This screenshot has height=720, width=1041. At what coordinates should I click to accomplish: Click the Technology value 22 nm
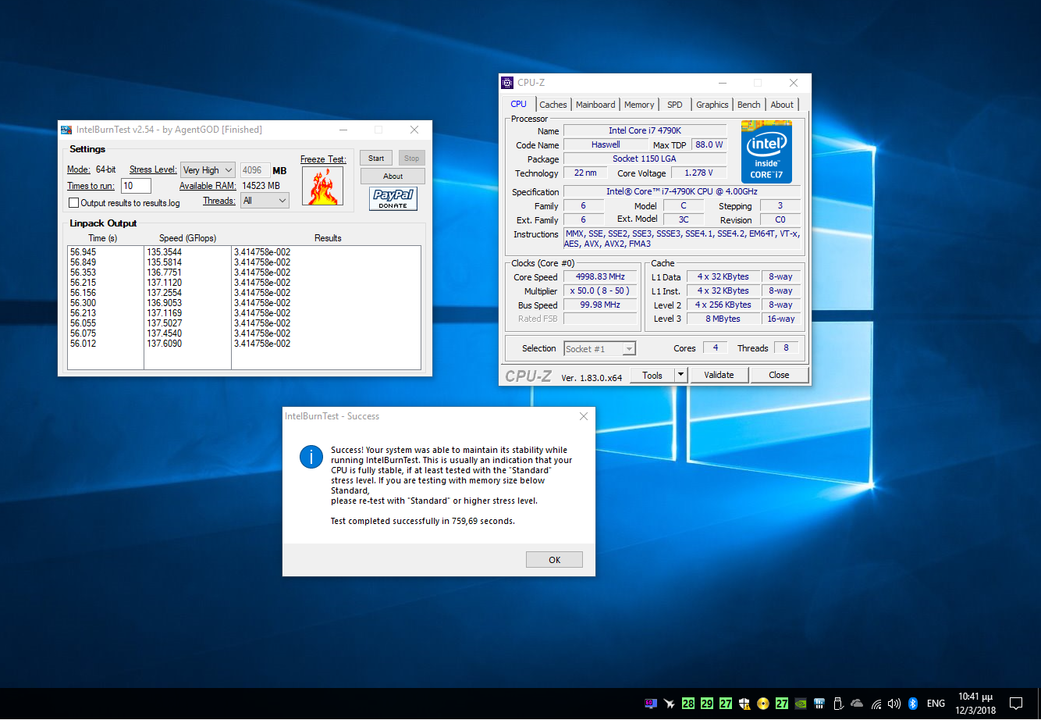click(x=585, y=173)
